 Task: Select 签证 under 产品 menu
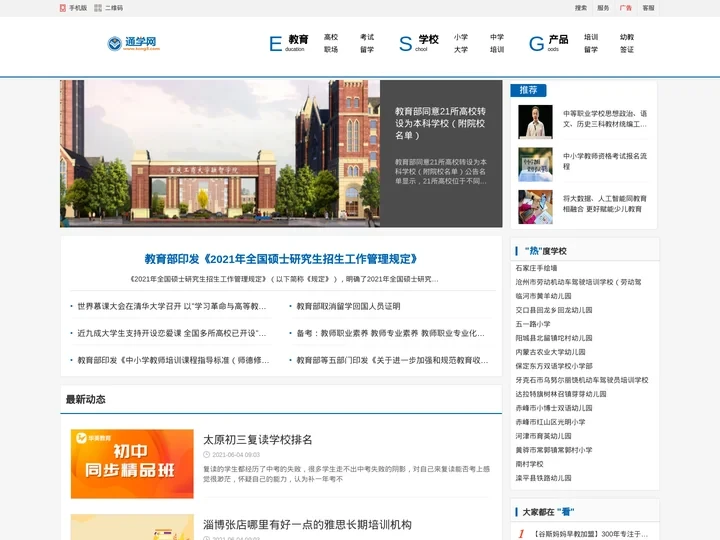(627, 49)
